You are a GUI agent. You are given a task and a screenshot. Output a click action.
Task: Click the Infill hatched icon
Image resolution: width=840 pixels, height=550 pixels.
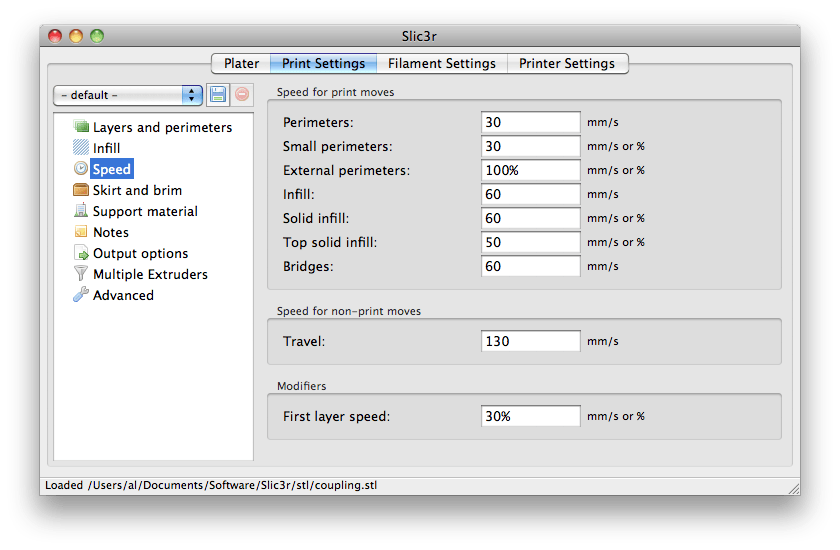pos(81,148)
